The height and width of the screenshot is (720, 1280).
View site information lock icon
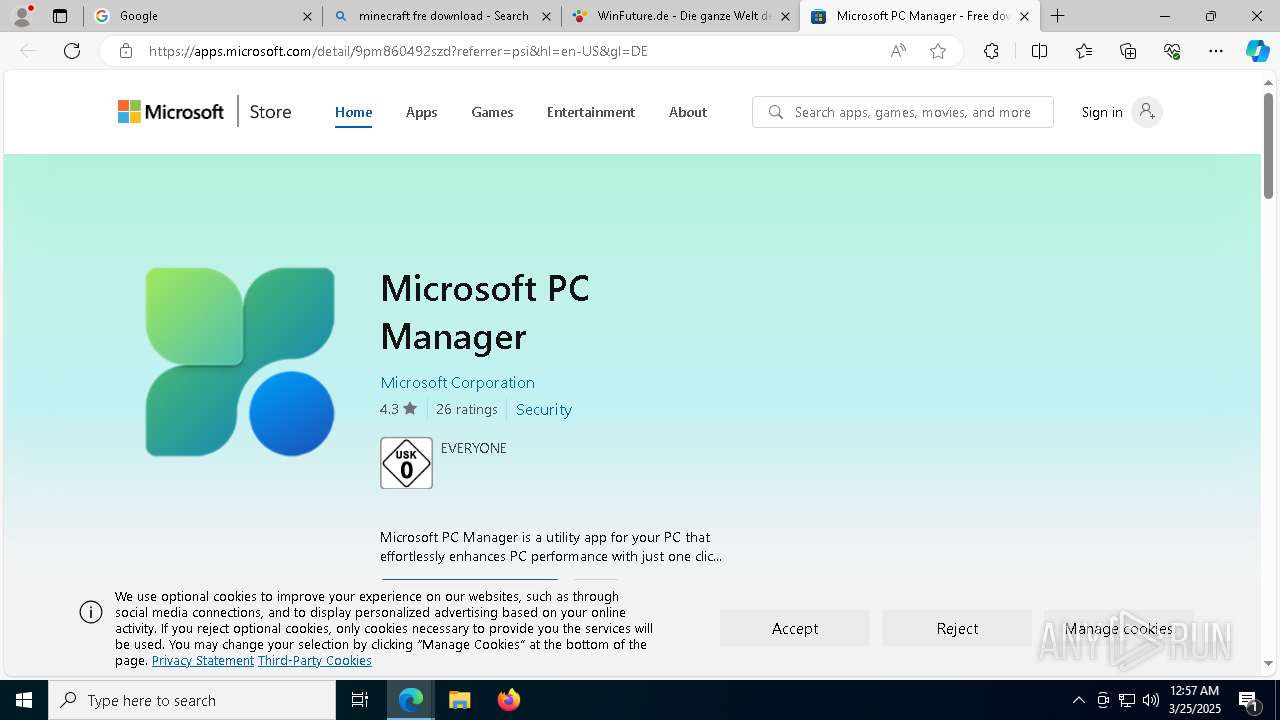[x=125, y=51]
